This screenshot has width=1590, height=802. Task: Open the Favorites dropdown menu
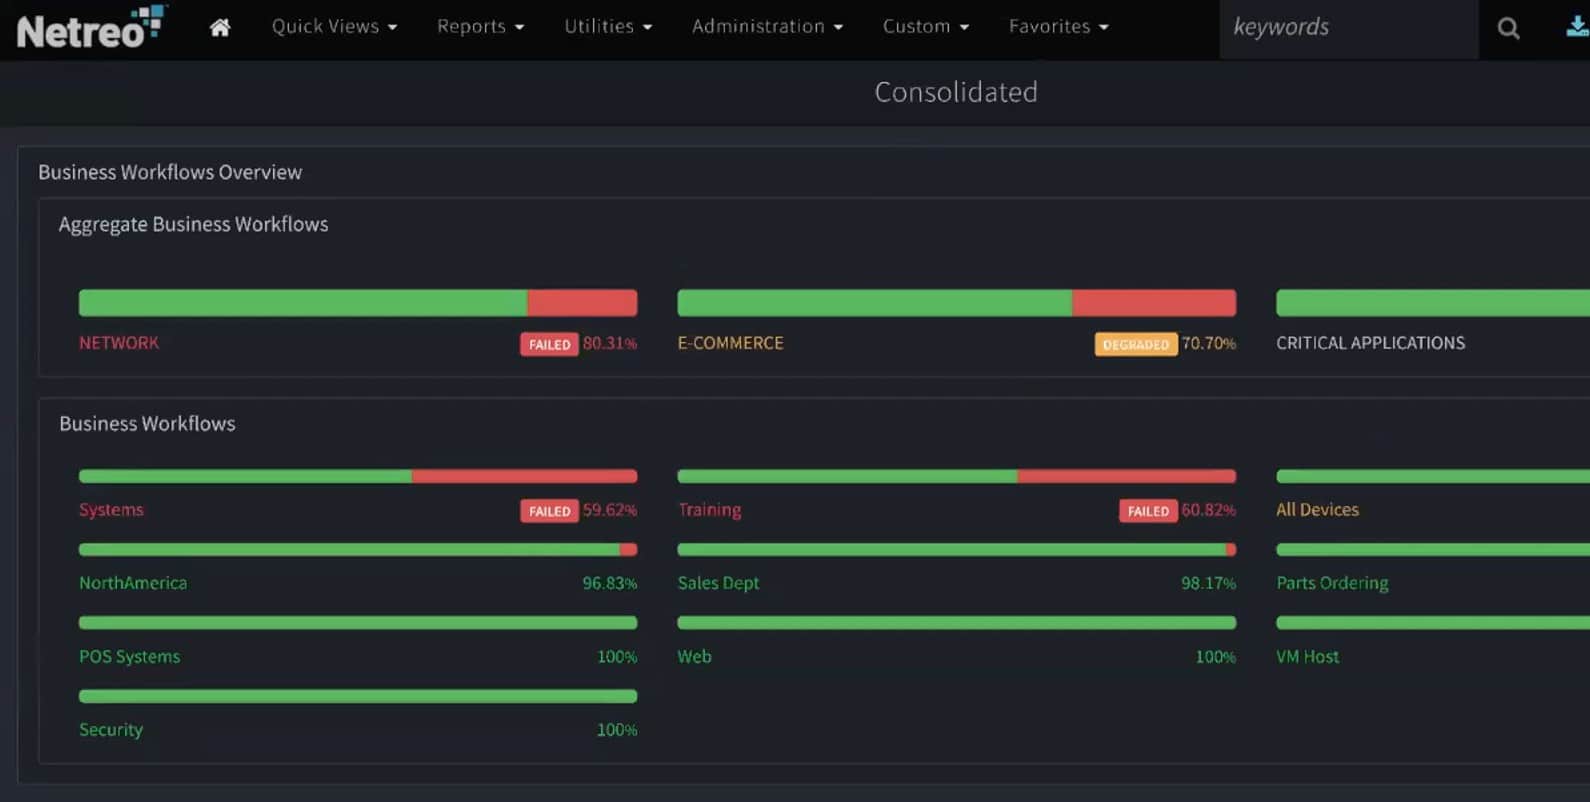pos(1058,27)
